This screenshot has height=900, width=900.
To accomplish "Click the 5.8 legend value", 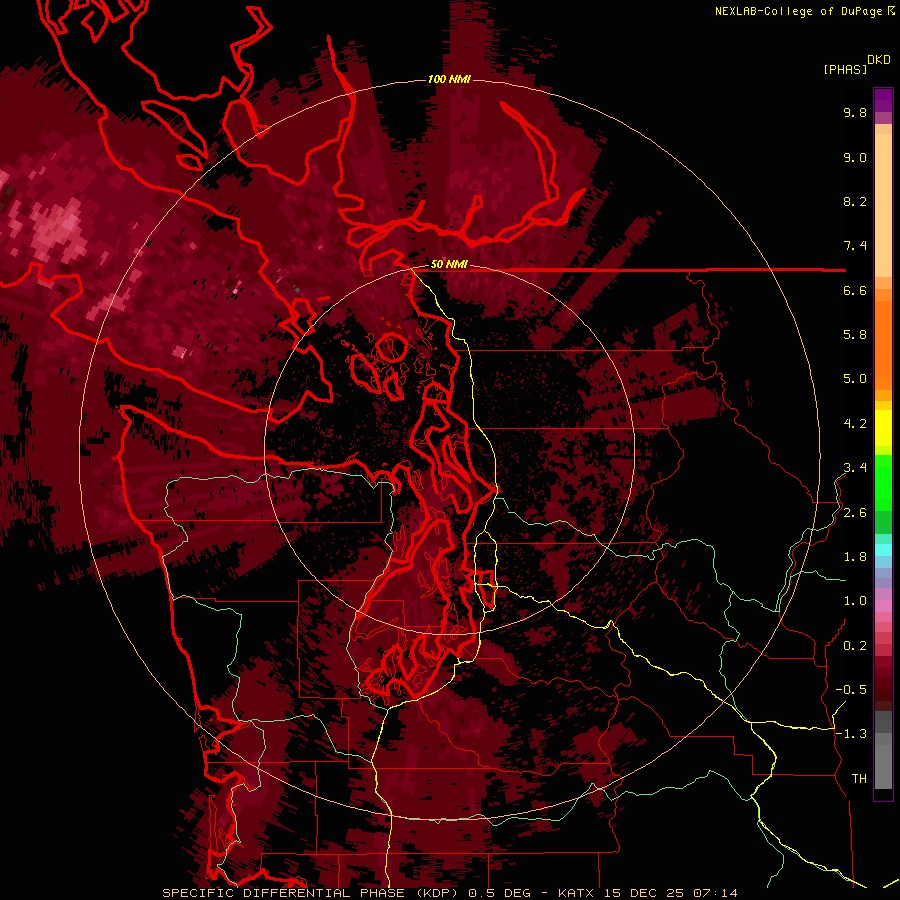I will 855,335.
